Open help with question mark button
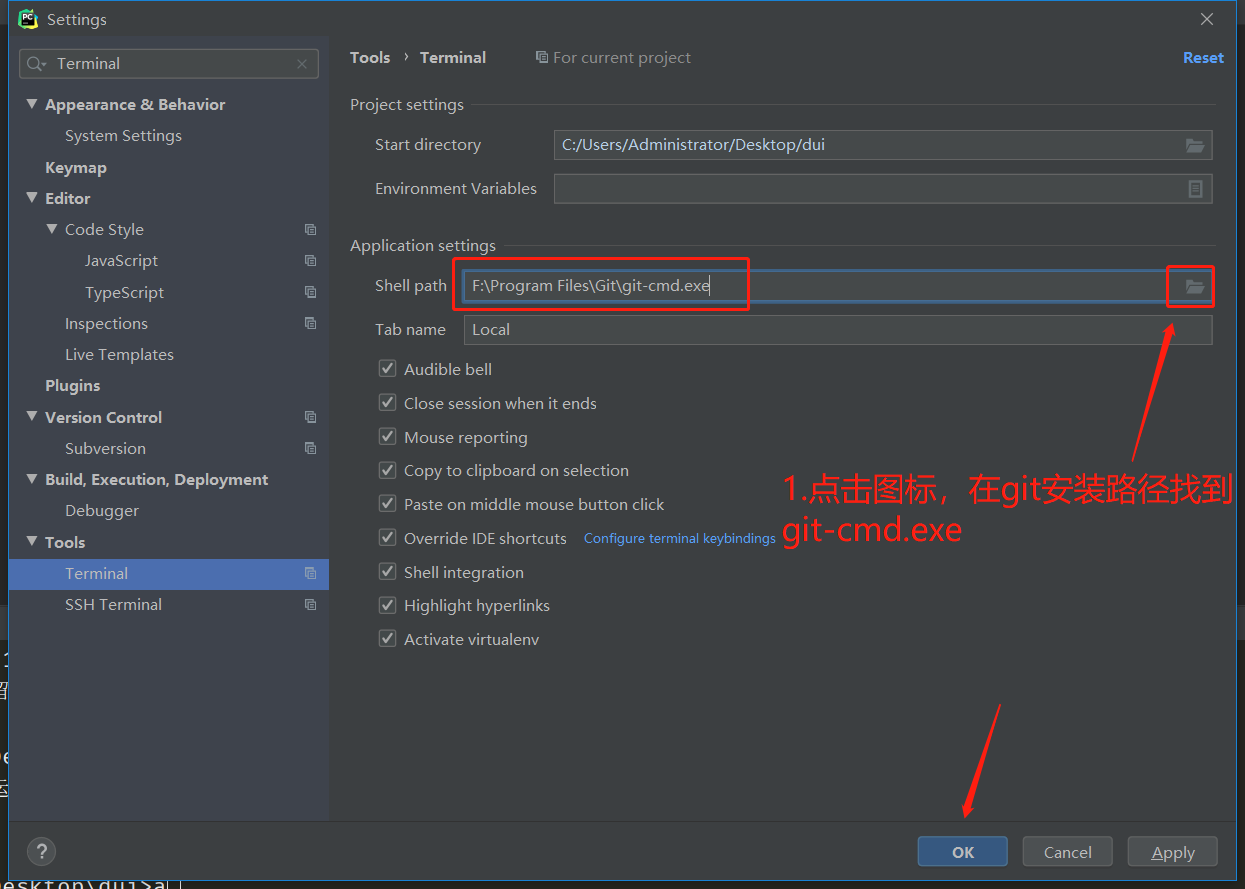This screenshot has height=889, width=1245. click(x=41, y=851)
